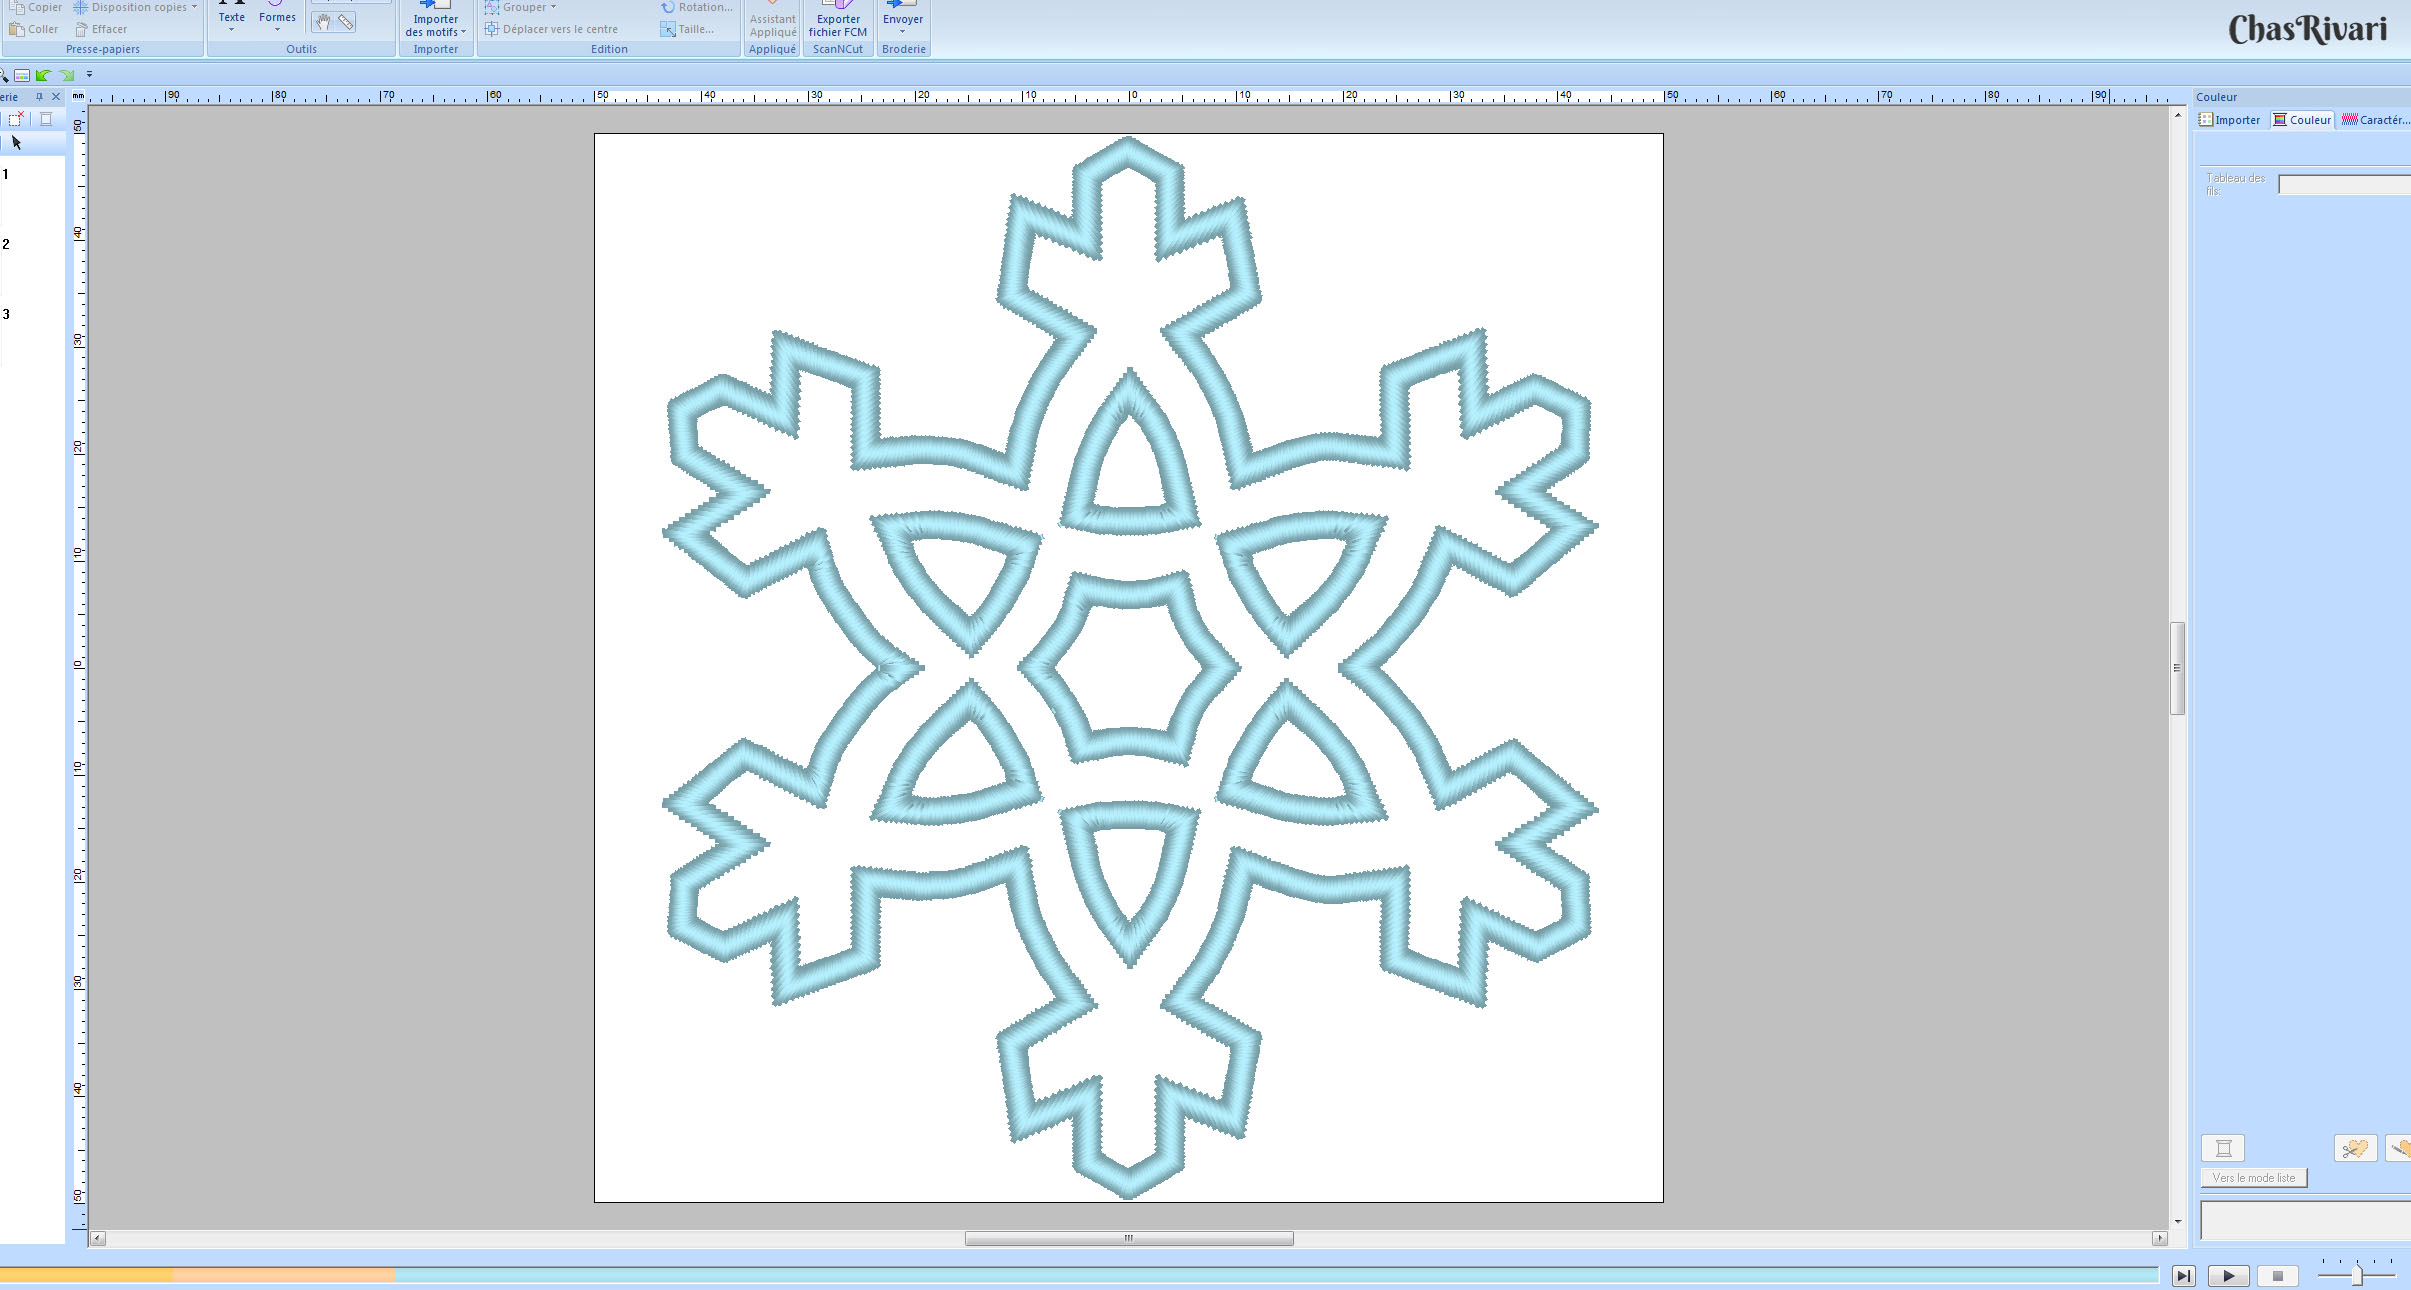Click the Copier clipboard command
The height and width of the screenshot is (1290, 2411).
pyautogui.click(x=36, y=7)
